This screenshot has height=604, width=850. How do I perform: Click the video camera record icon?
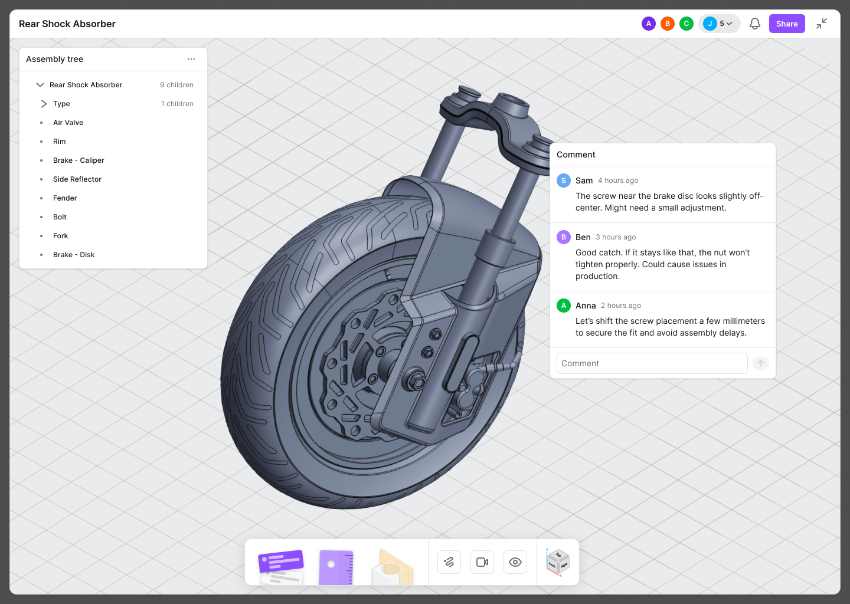(482, 562)
